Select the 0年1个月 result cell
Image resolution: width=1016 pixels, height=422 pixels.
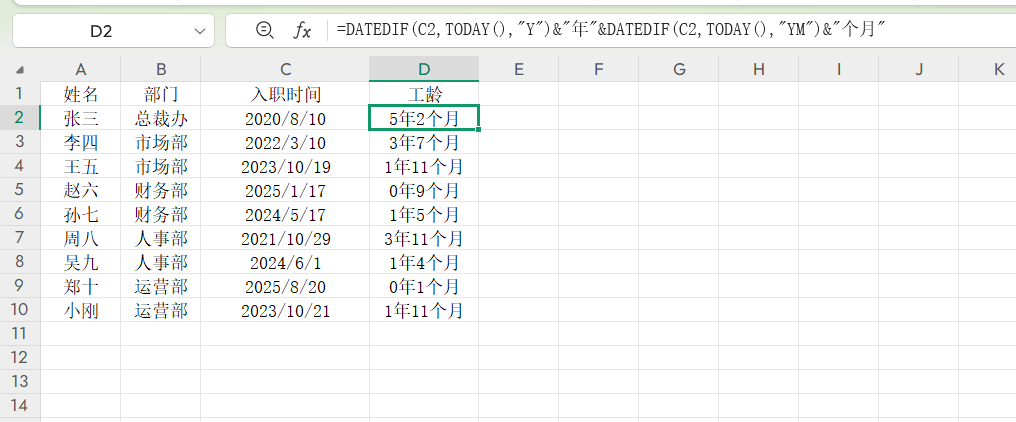(424, 286)
